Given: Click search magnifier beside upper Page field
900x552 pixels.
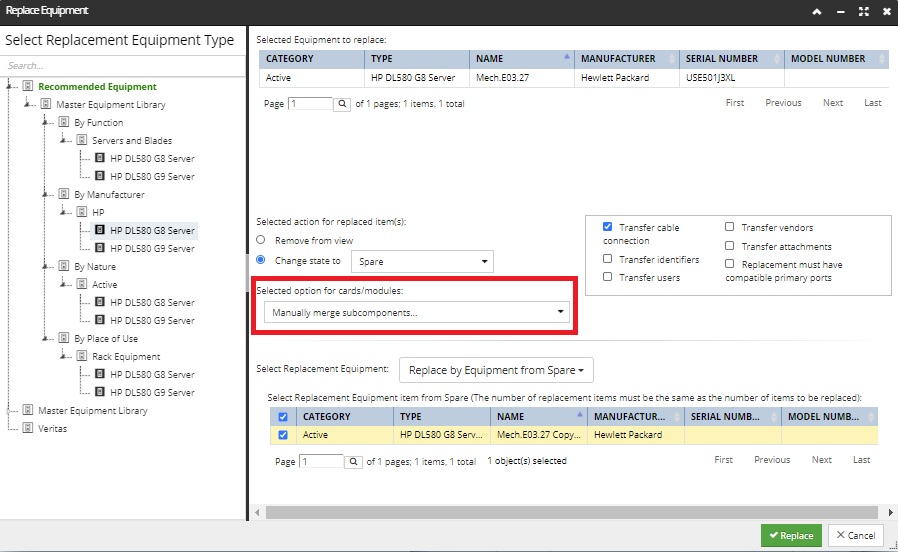Looking at the screenshot, I should pyautogui.click(x=342, y=104).
